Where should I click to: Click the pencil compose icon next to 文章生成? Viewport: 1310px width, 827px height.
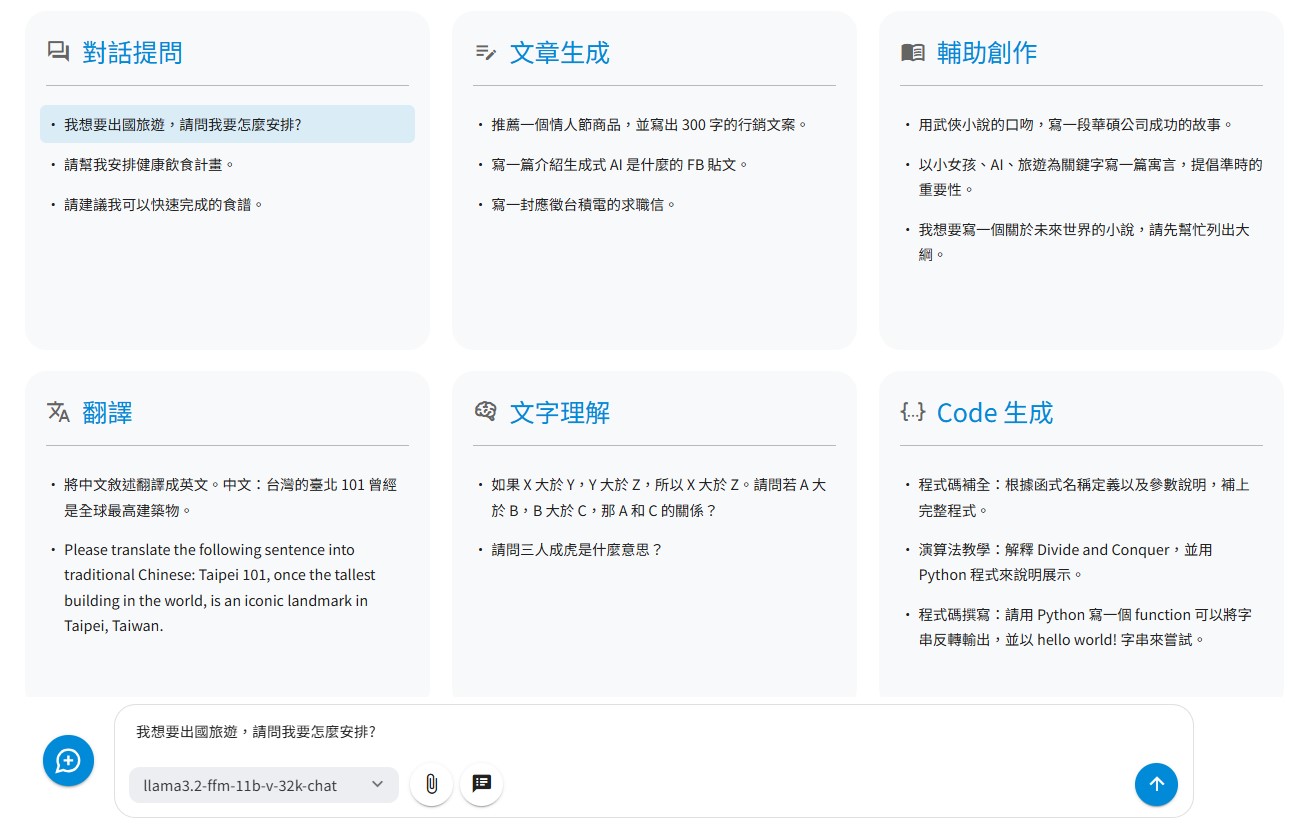pyautogui.click(x=487, y=52)
